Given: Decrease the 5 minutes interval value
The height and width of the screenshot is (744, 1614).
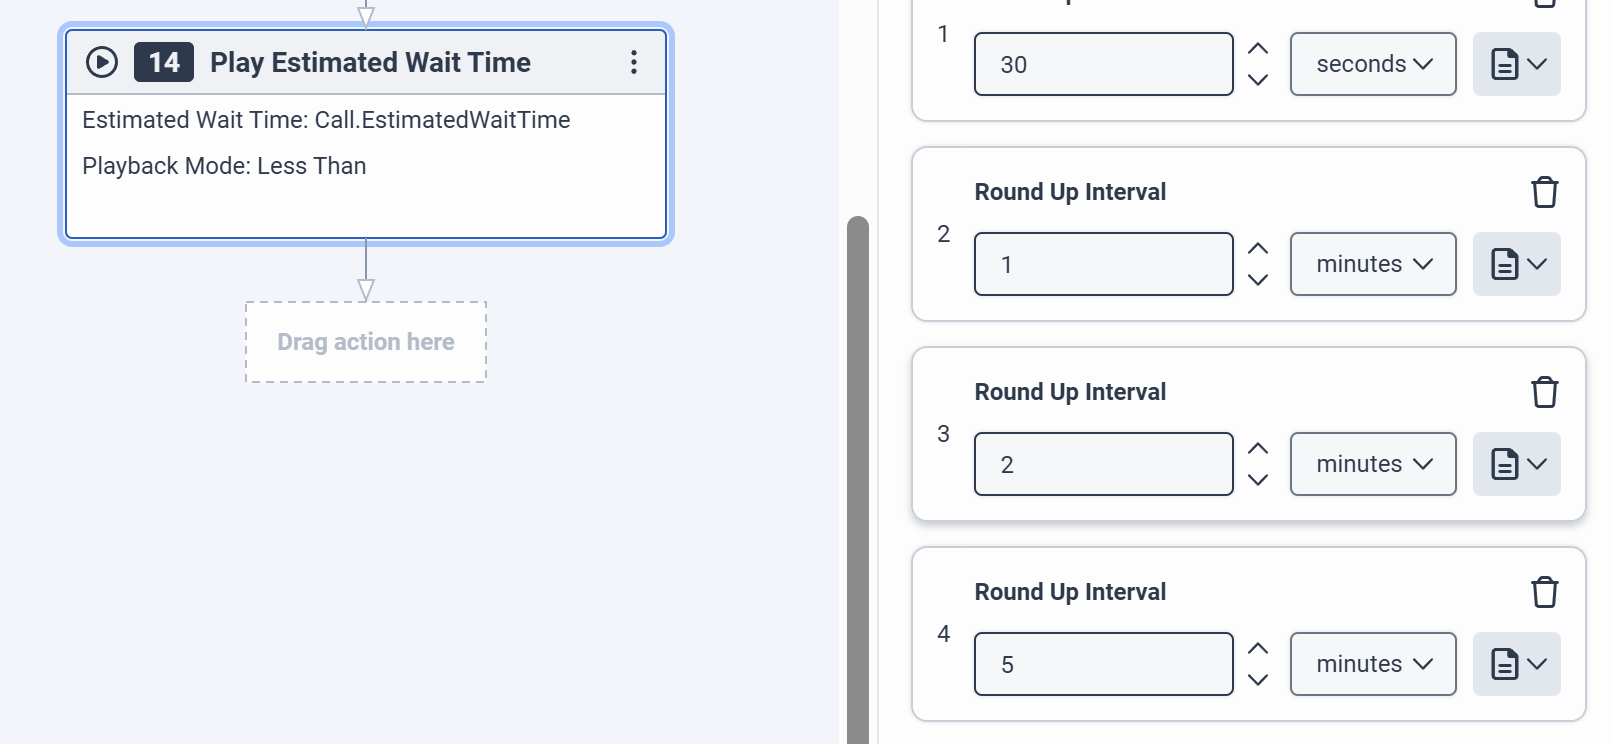Looking at the screenshot, I should [1258, 680].
